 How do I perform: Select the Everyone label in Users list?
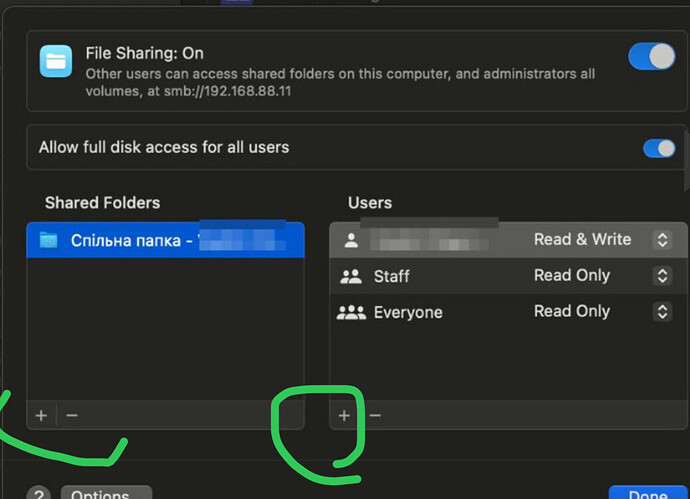[x=408, y=312]
